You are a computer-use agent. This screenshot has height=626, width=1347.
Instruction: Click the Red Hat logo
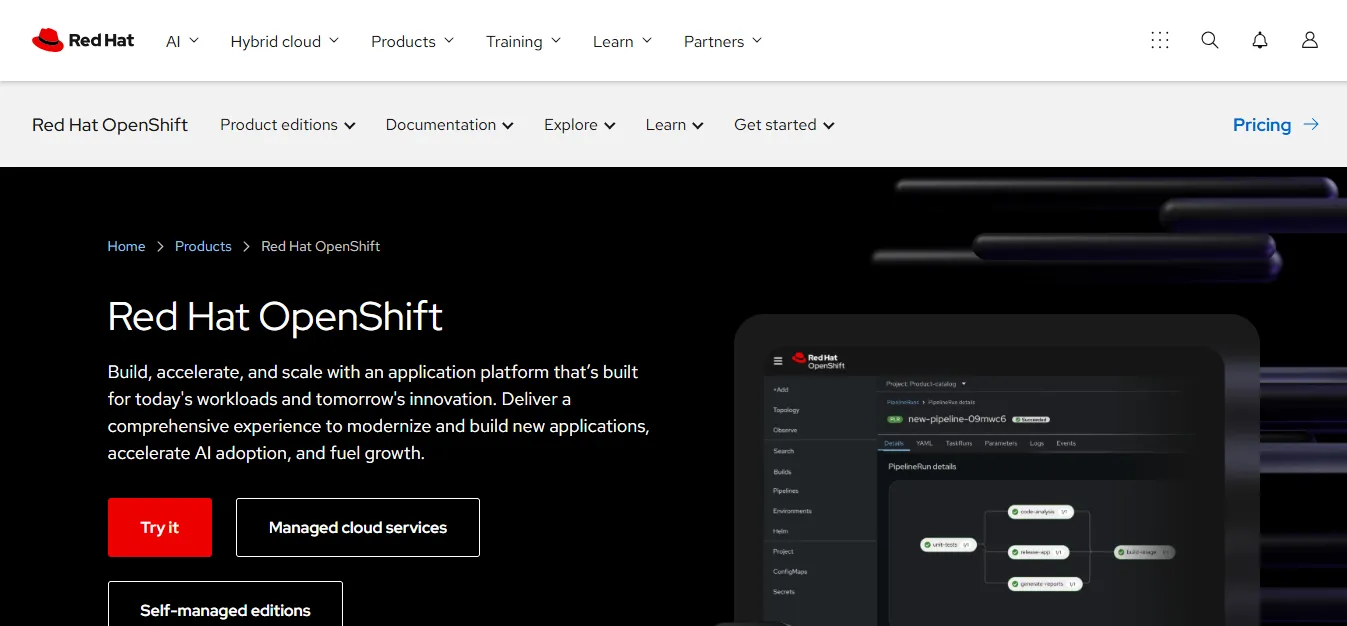[83, 40]
